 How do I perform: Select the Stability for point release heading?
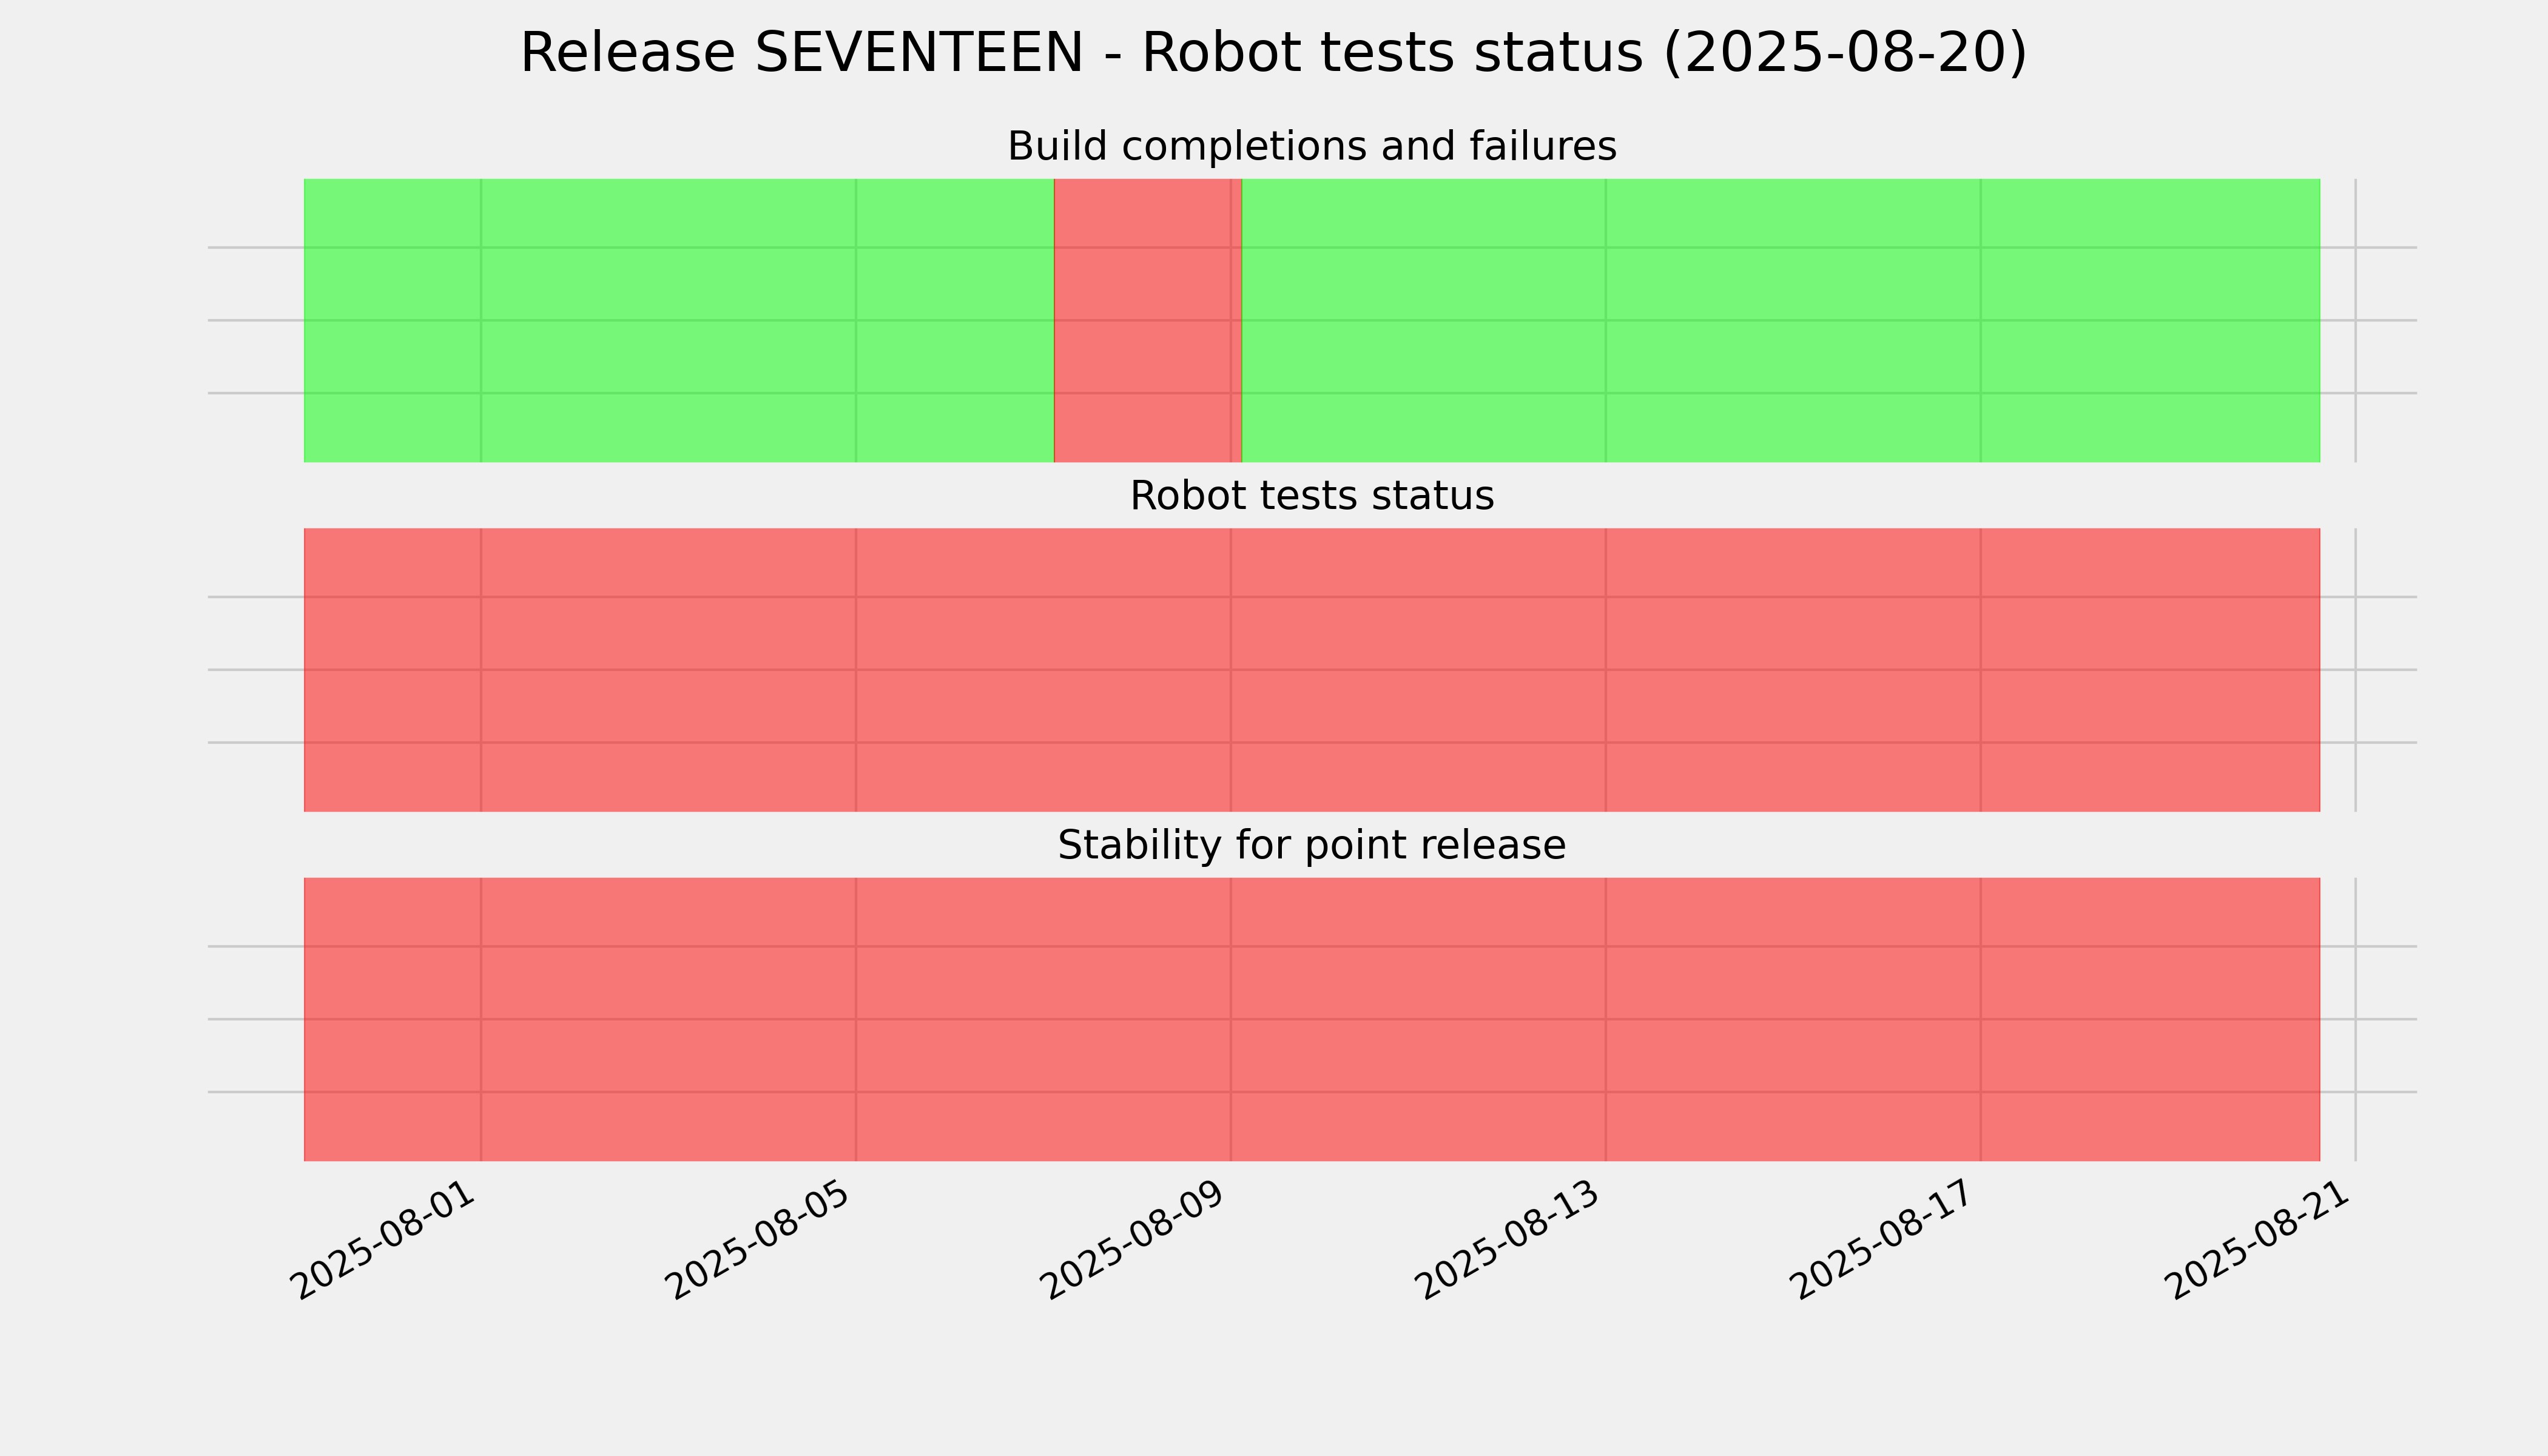(x=1311, y=846)
